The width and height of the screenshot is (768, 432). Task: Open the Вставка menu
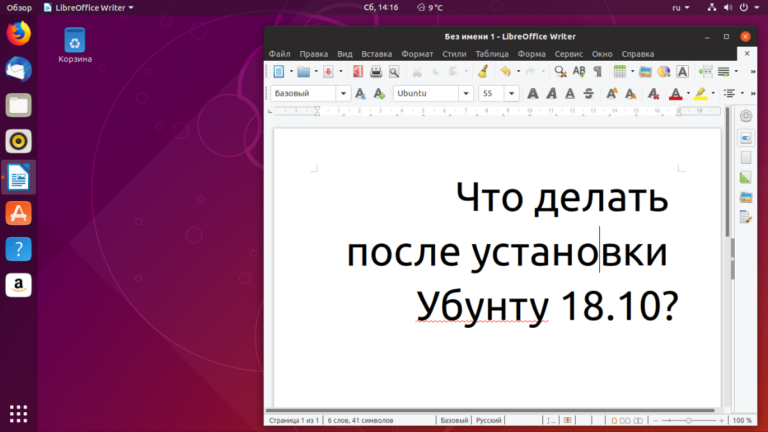point(376,54)
